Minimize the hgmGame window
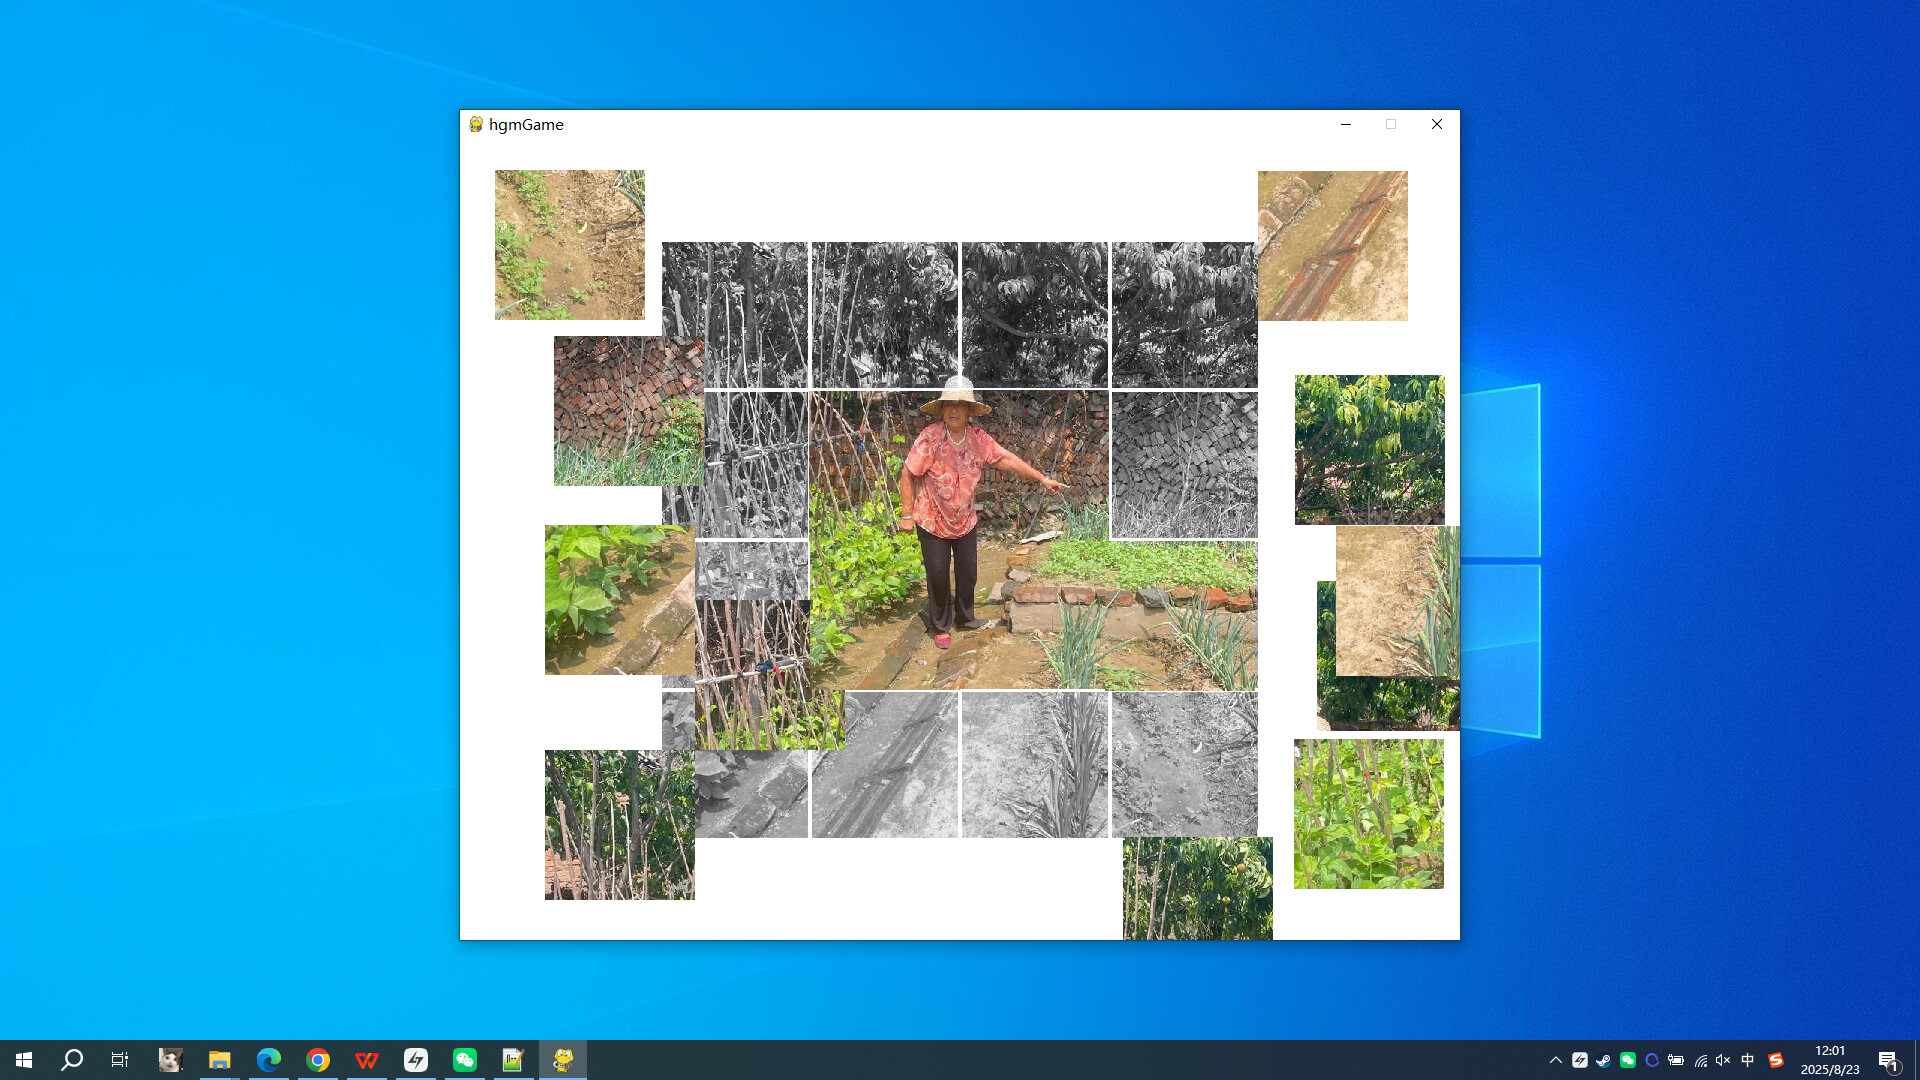Screen dimensions: 1920x1080 click(x=1346, y=124)
